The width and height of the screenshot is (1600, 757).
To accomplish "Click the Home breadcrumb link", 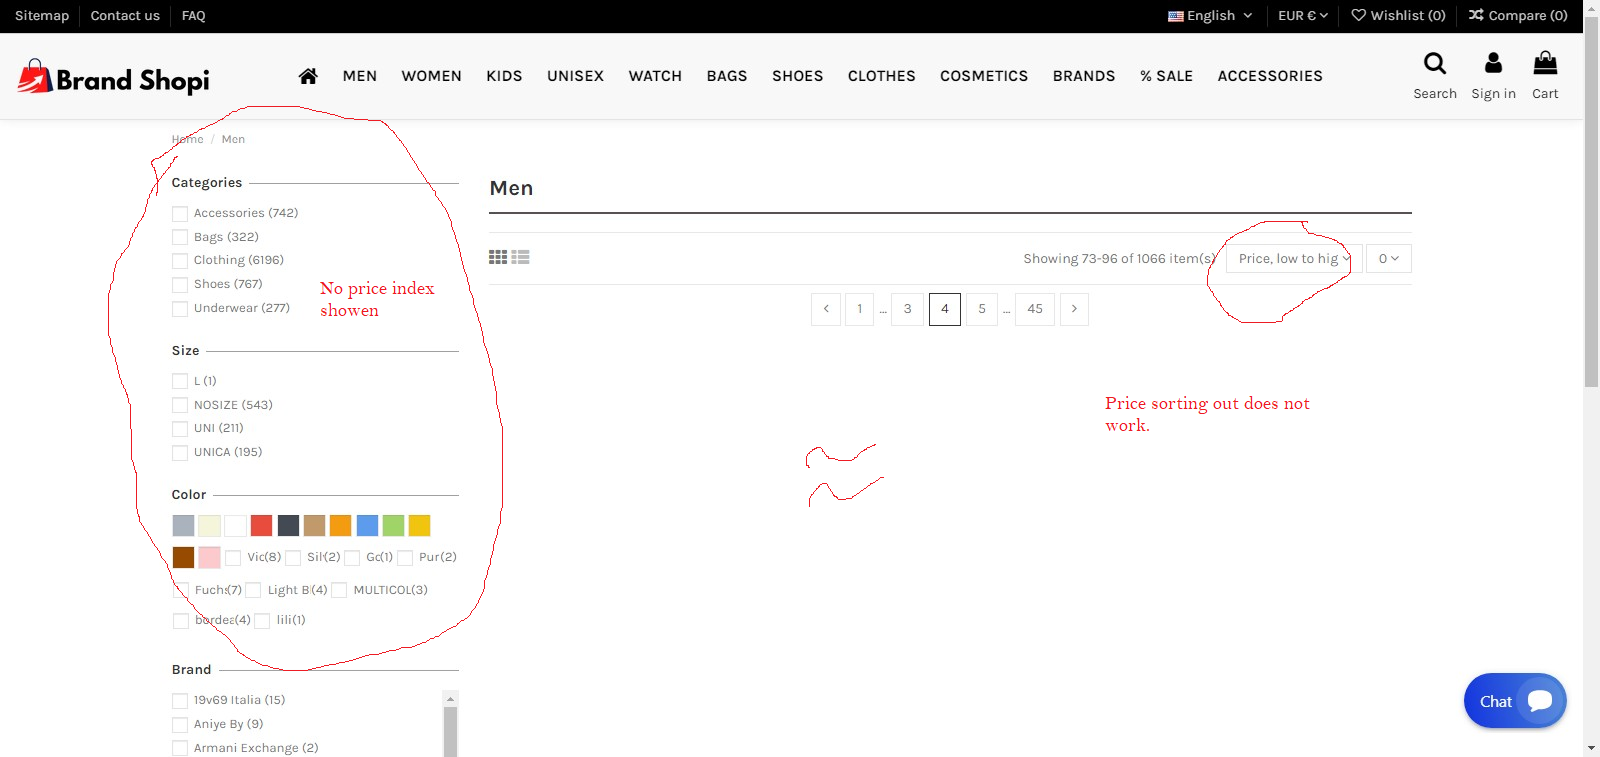I will [x=187, y=139].
